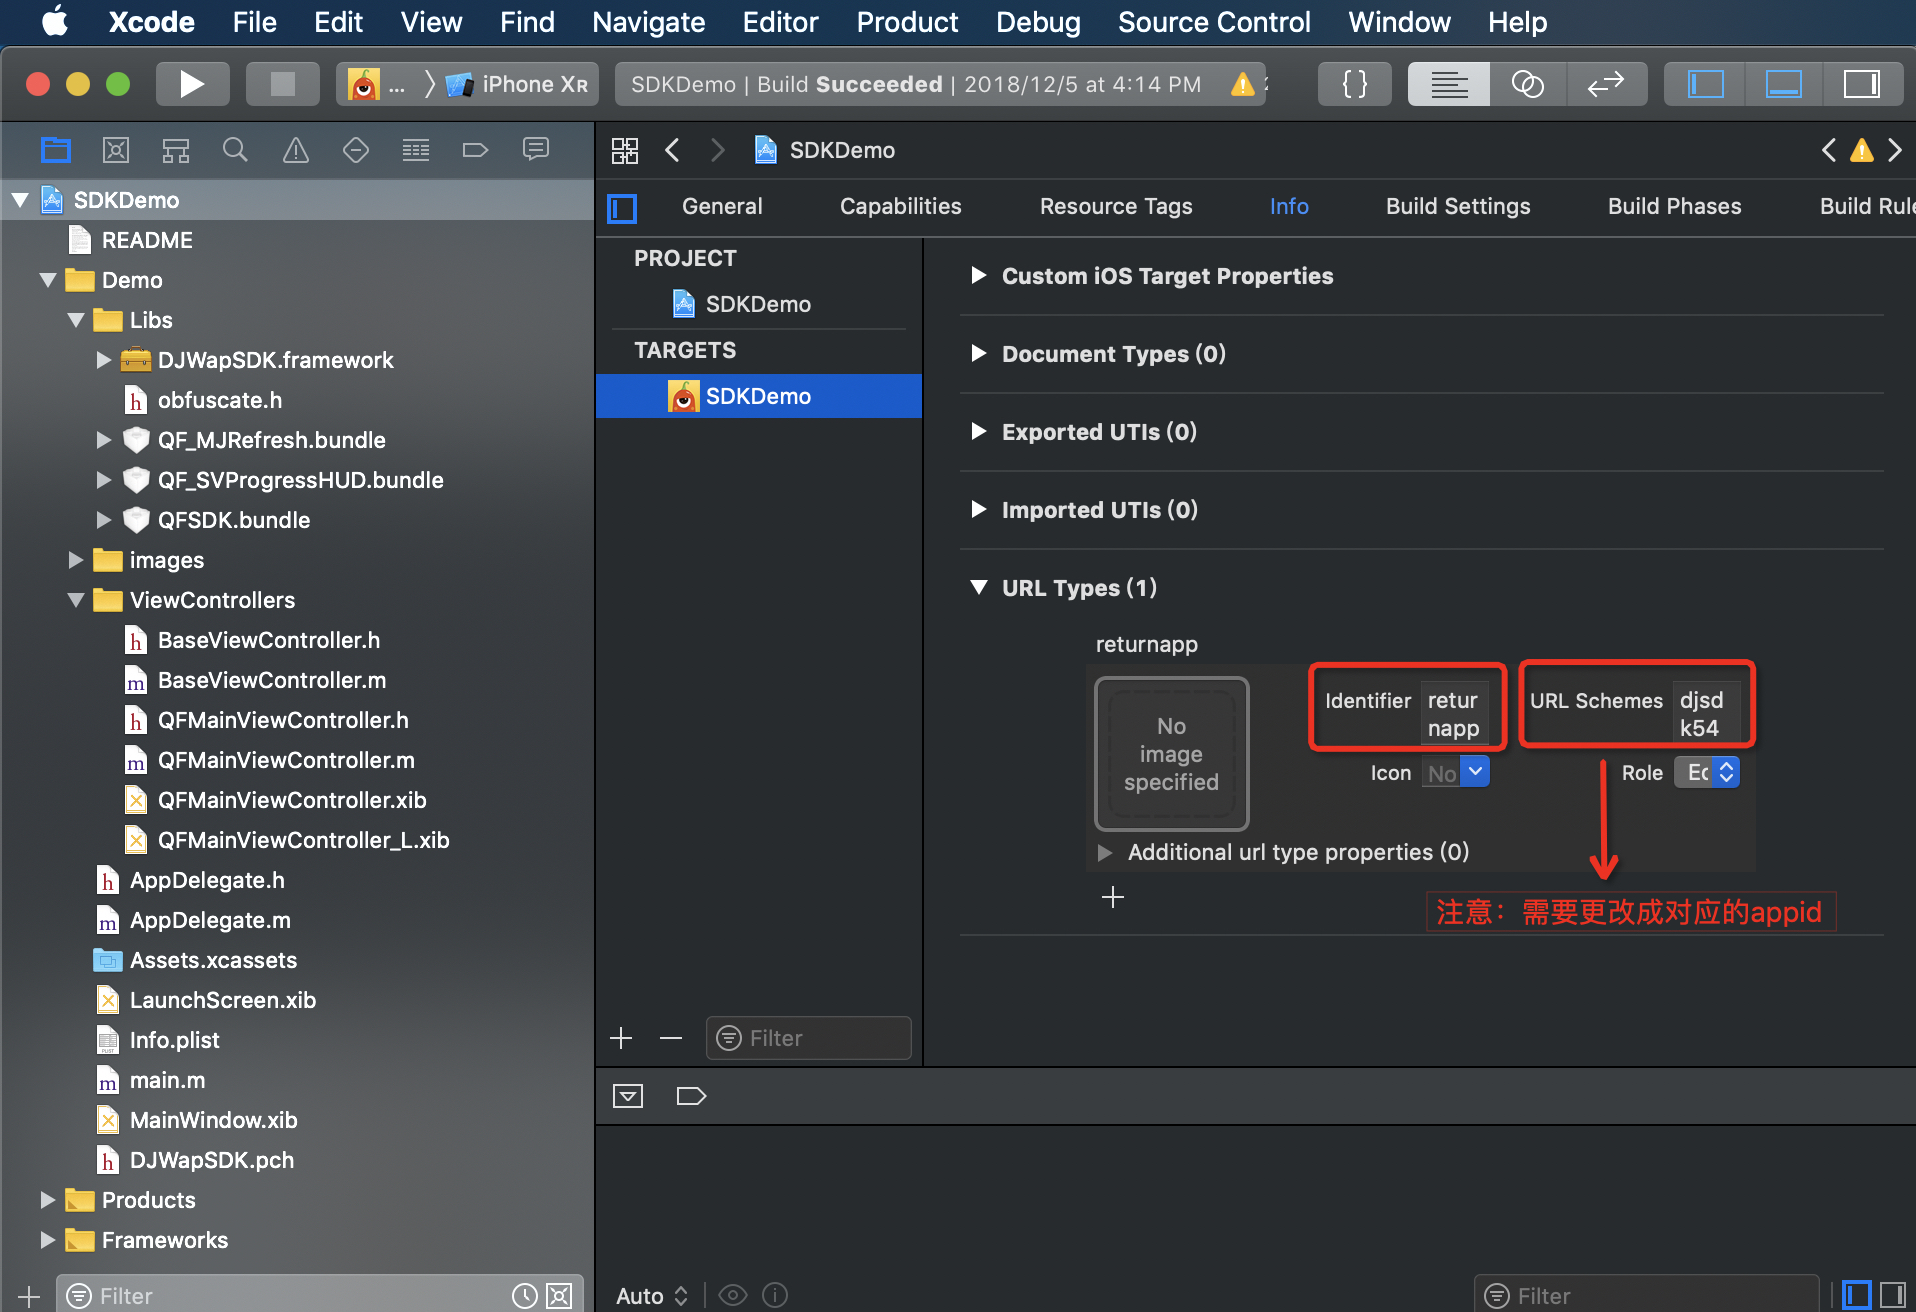Go back in editor history

(x=673, y=151)
